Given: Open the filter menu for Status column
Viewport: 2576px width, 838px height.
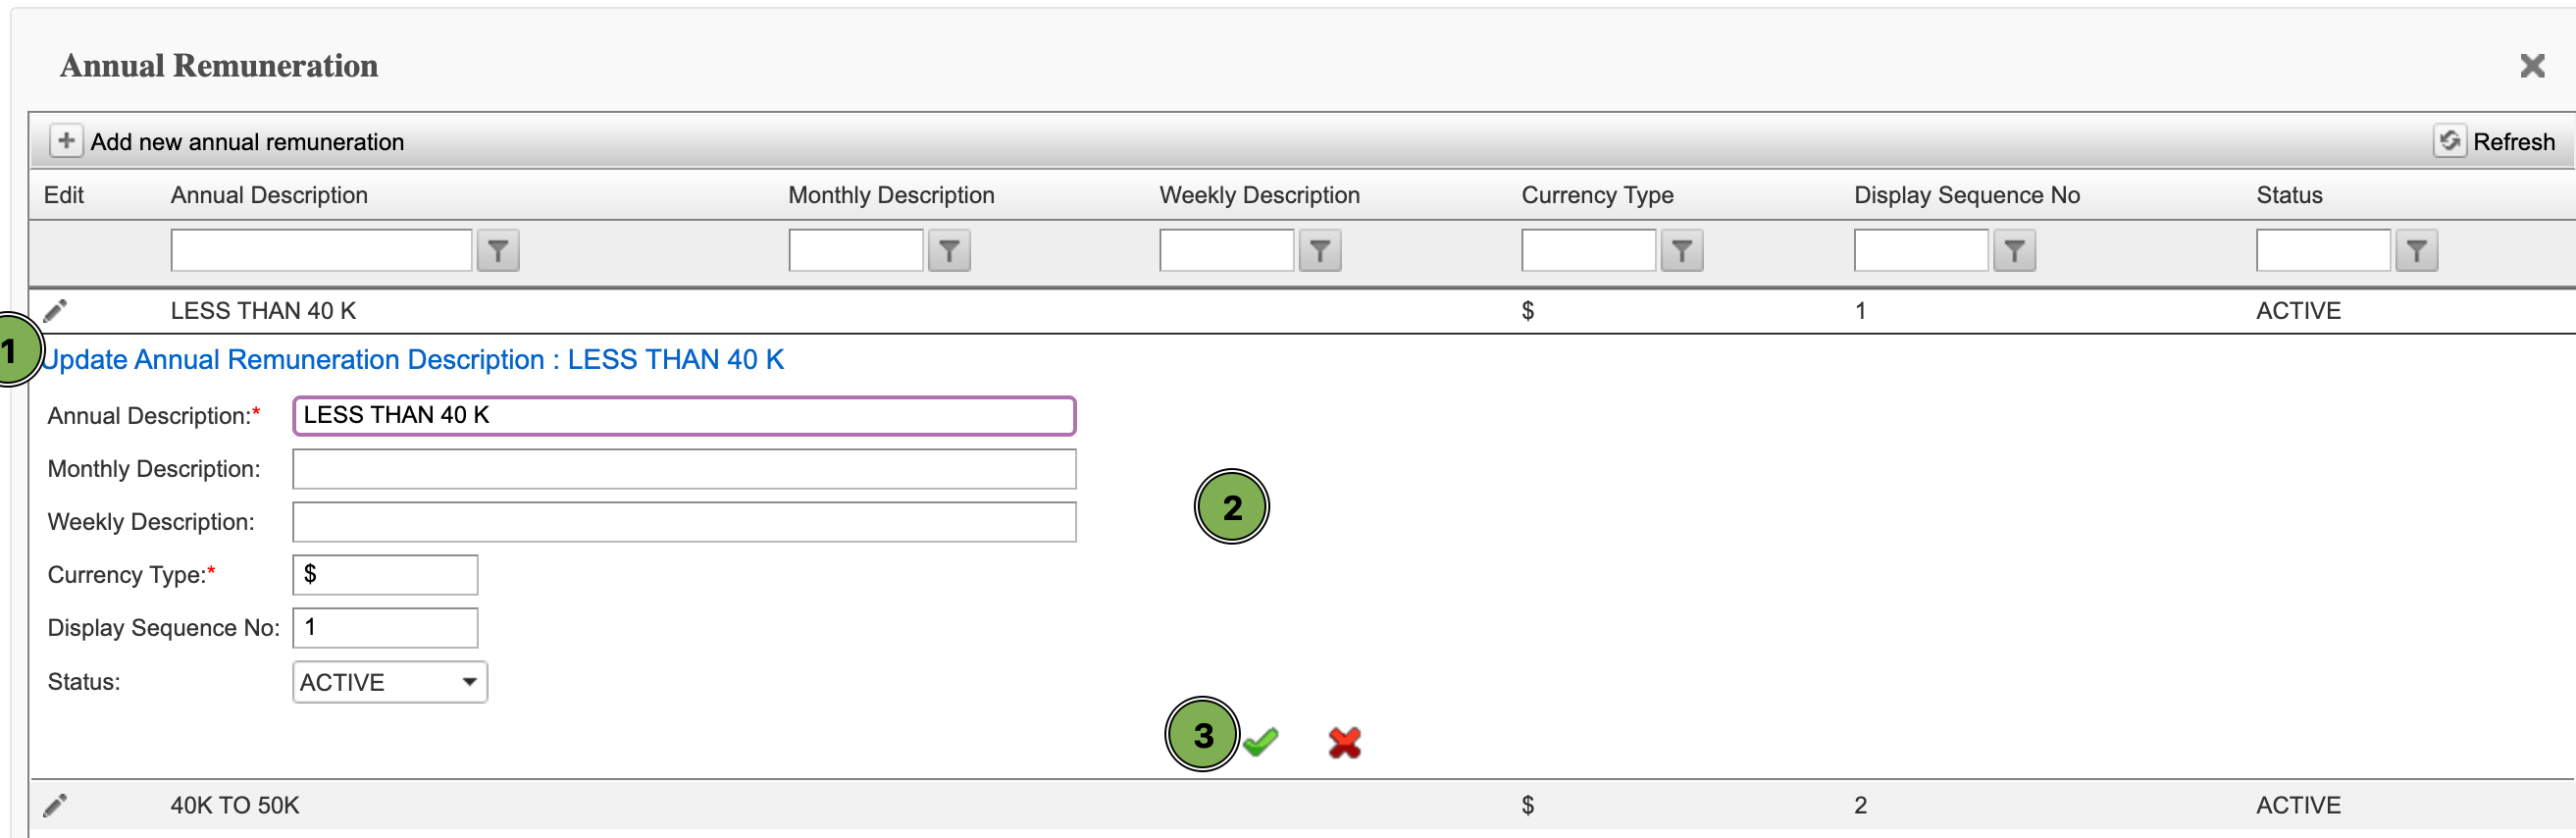Looking at the screenshot, I should click(x=2416, y=251).
